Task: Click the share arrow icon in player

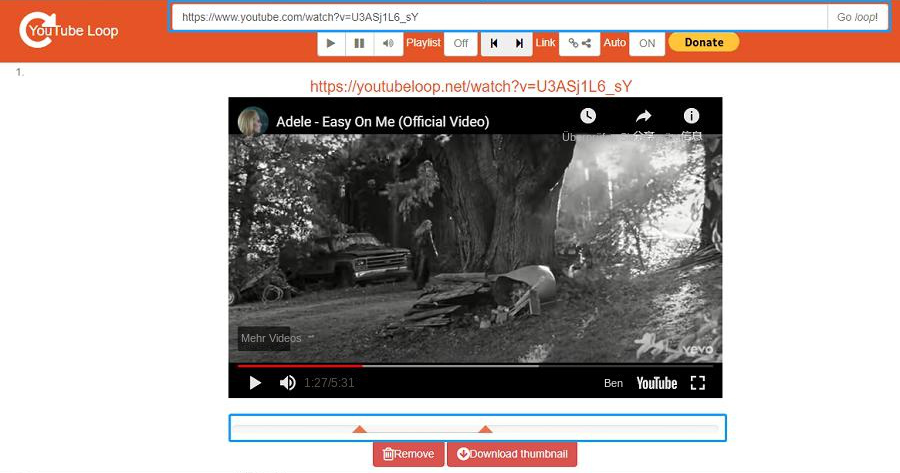Action: pyautogui.click(x=643, y=116)
